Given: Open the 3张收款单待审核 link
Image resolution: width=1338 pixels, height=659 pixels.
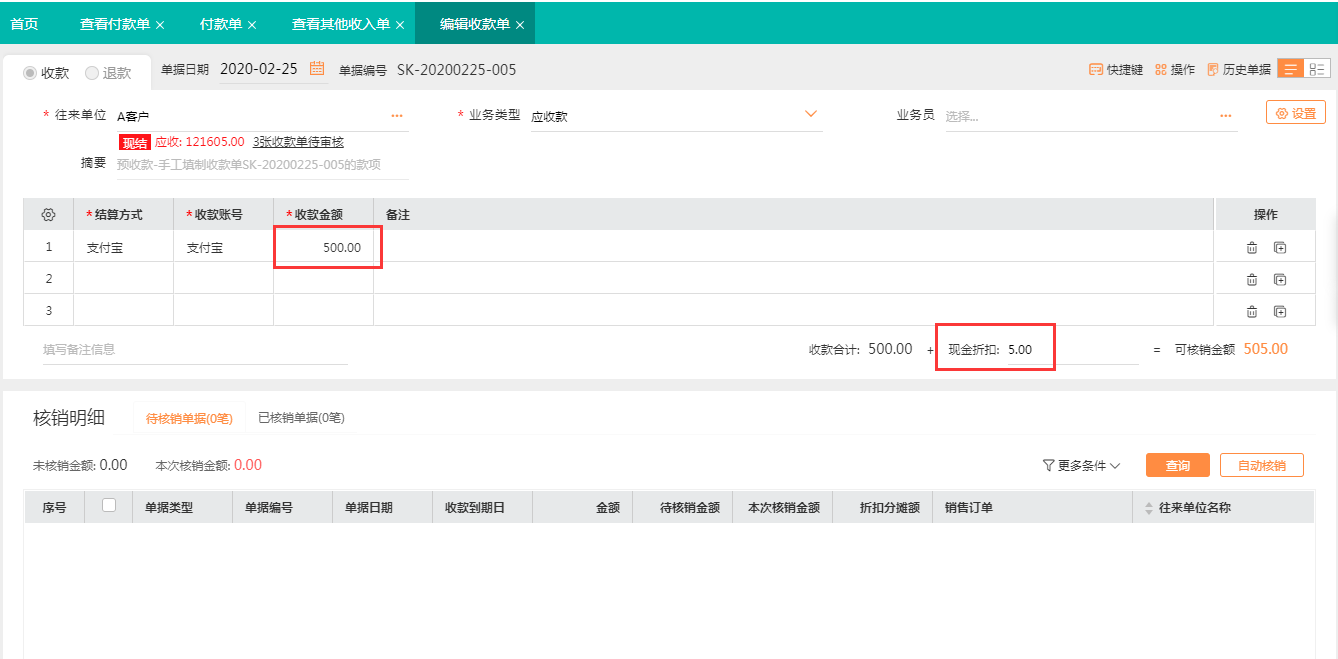Looking at the screenshot, I should click(298, 142).
